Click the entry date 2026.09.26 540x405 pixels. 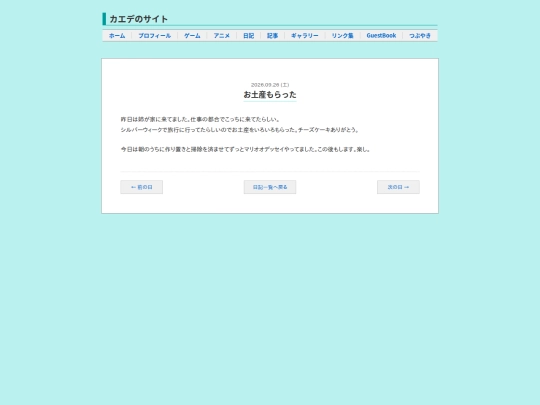[x=270, y=85]
